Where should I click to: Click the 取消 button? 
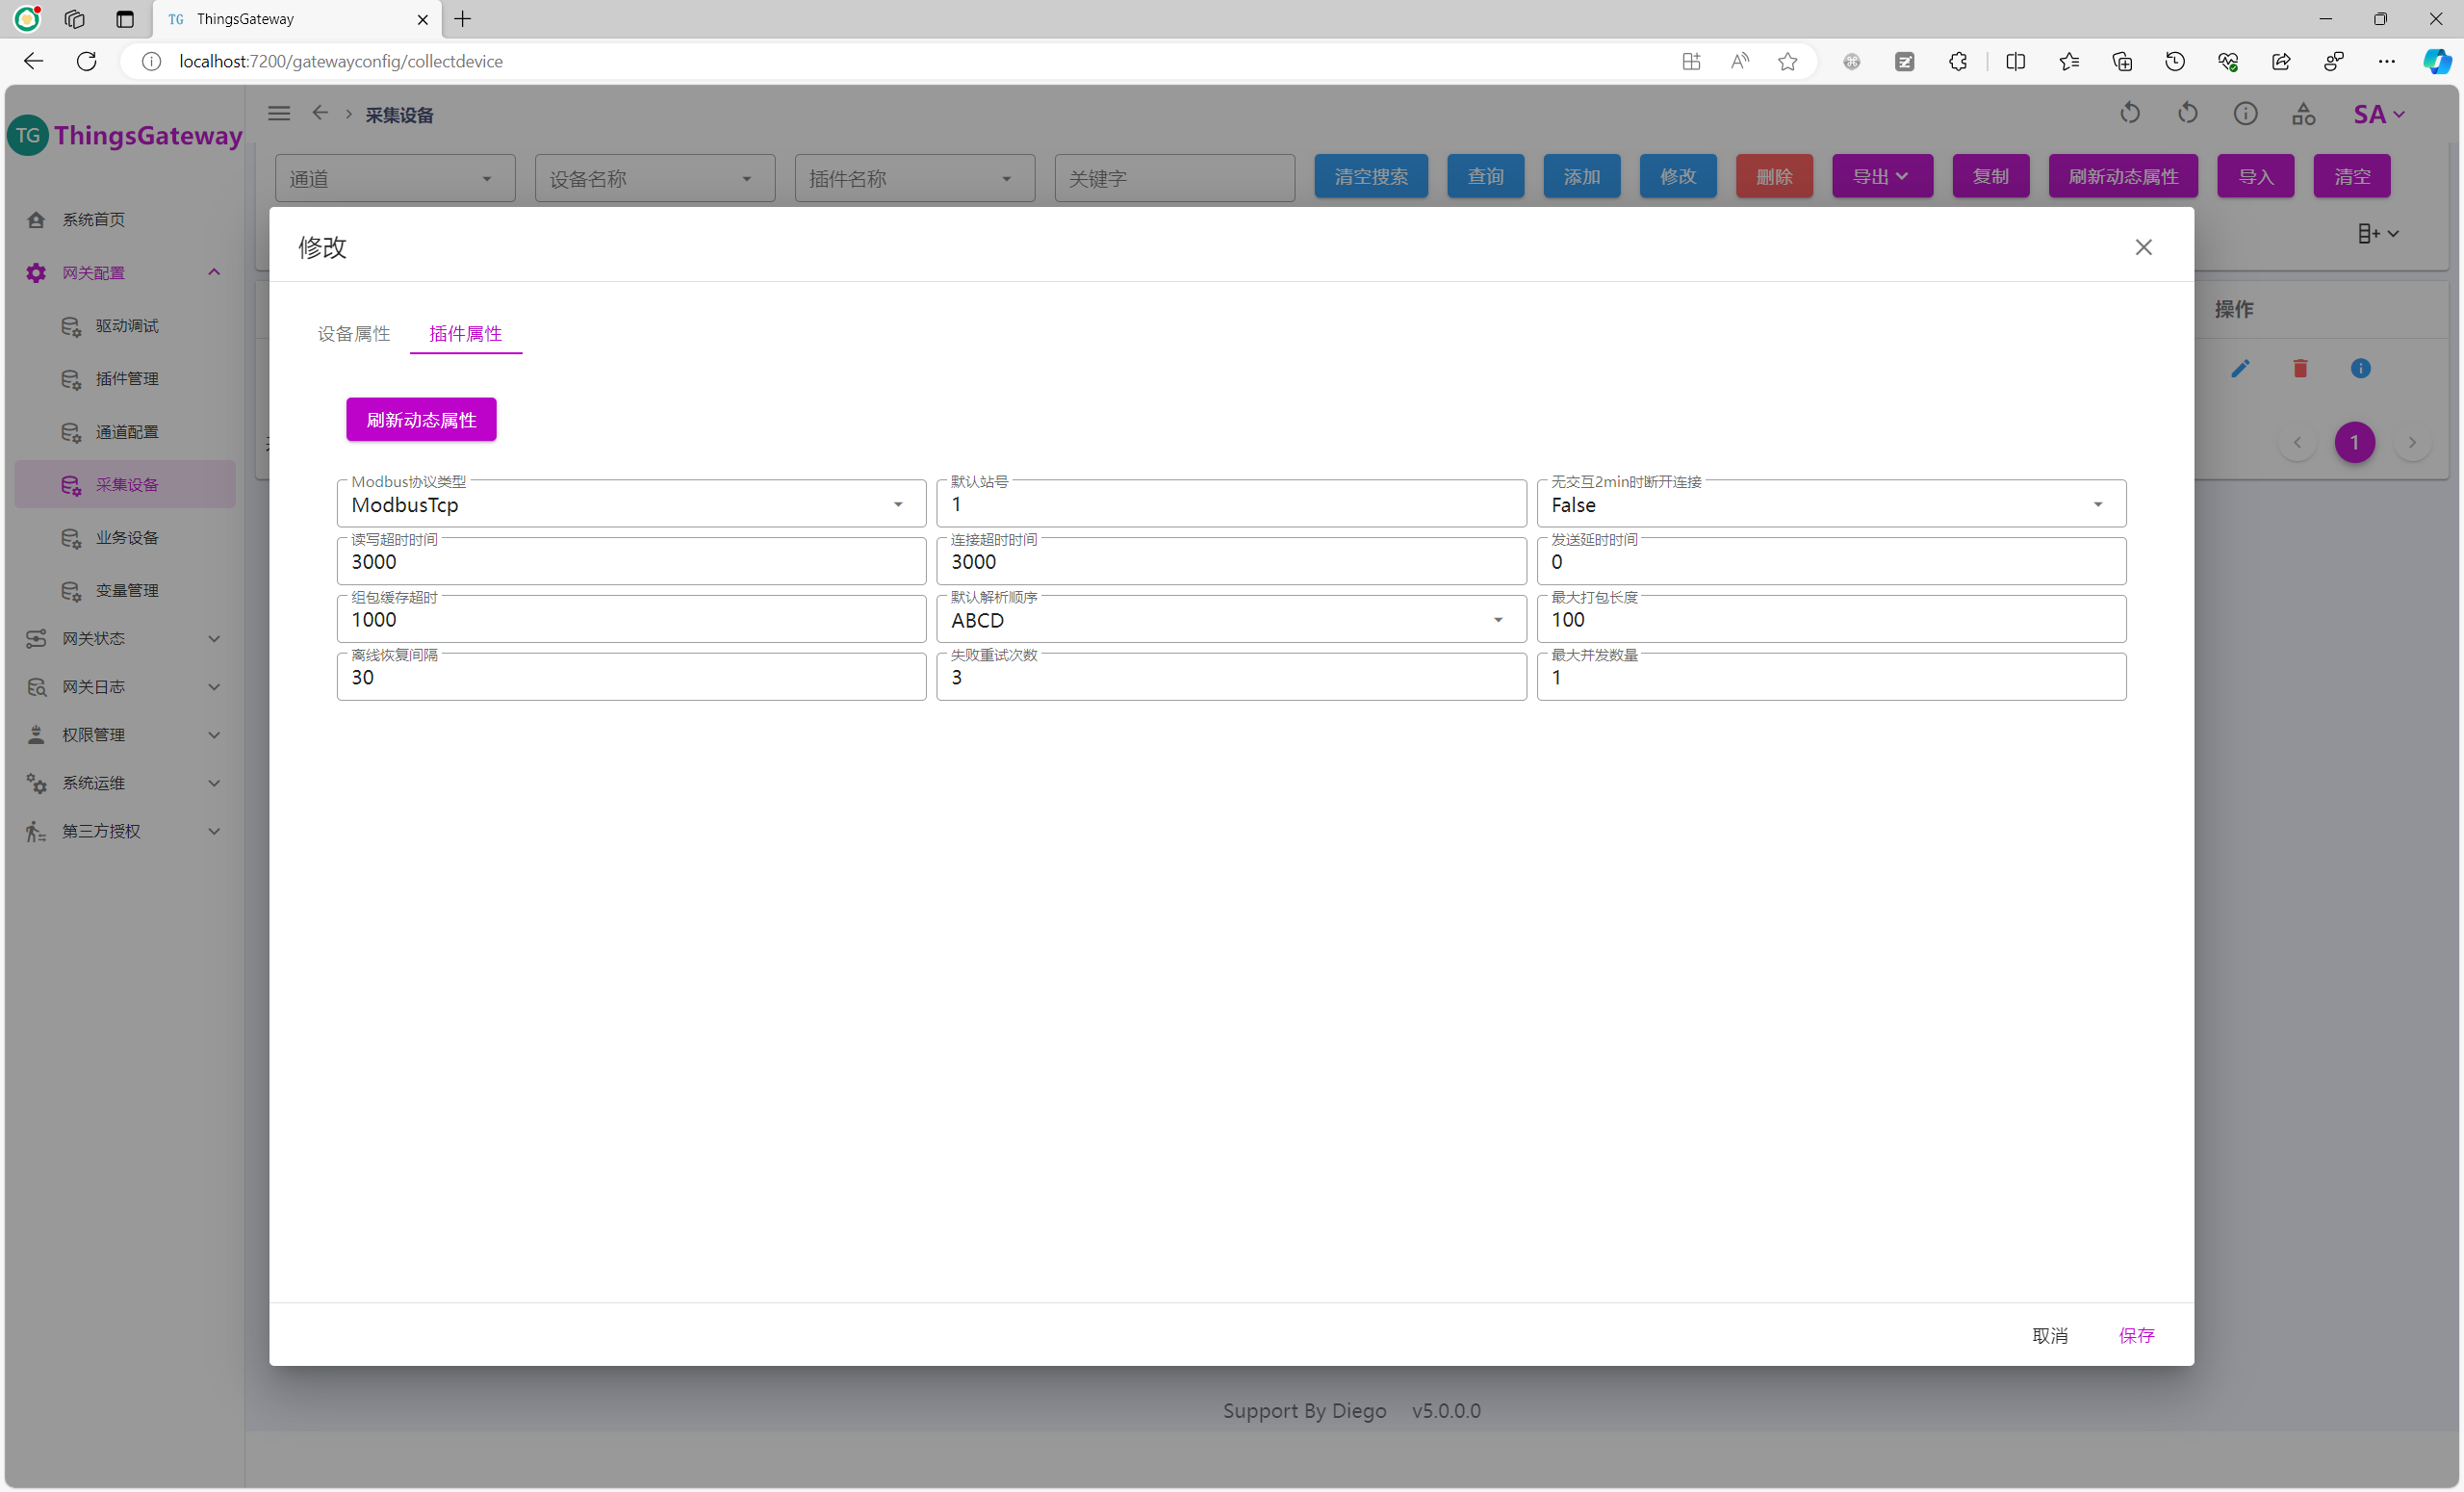(x=2049, y=1335)
